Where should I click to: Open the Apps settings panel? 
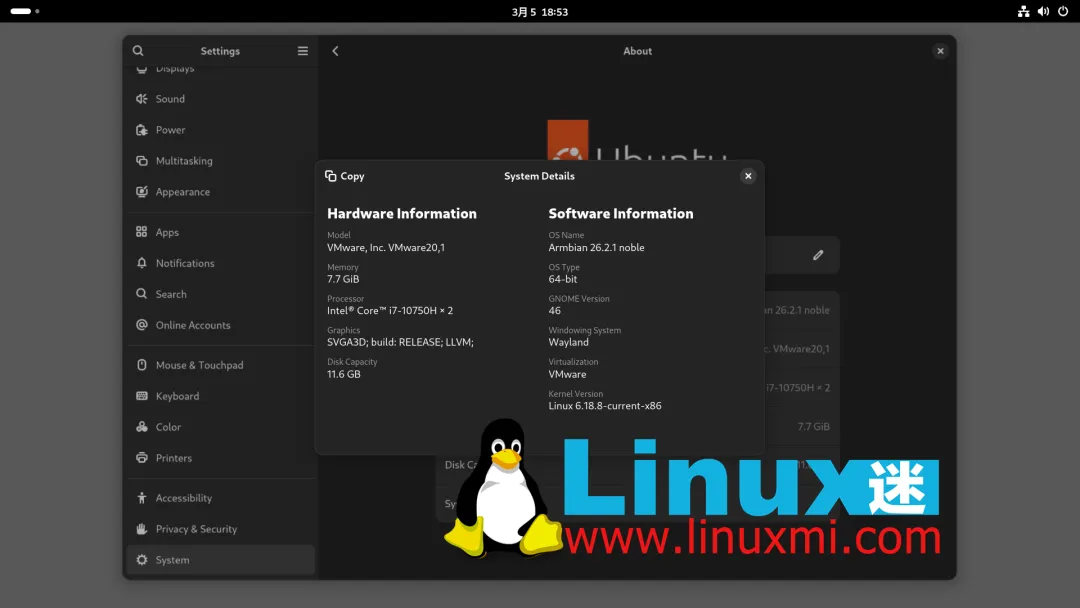220,232
